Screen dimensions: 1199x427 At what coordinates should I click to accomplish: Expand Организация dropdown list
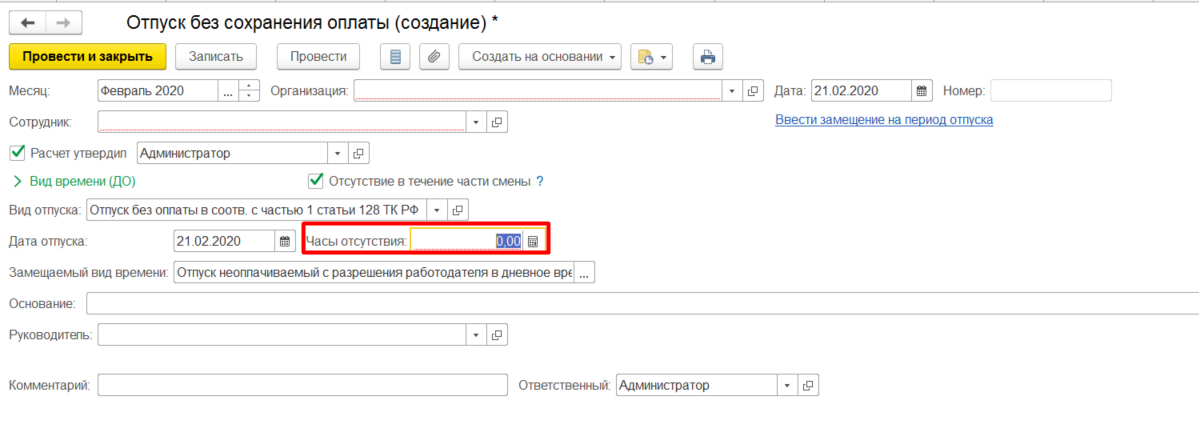tap(733, 91)
